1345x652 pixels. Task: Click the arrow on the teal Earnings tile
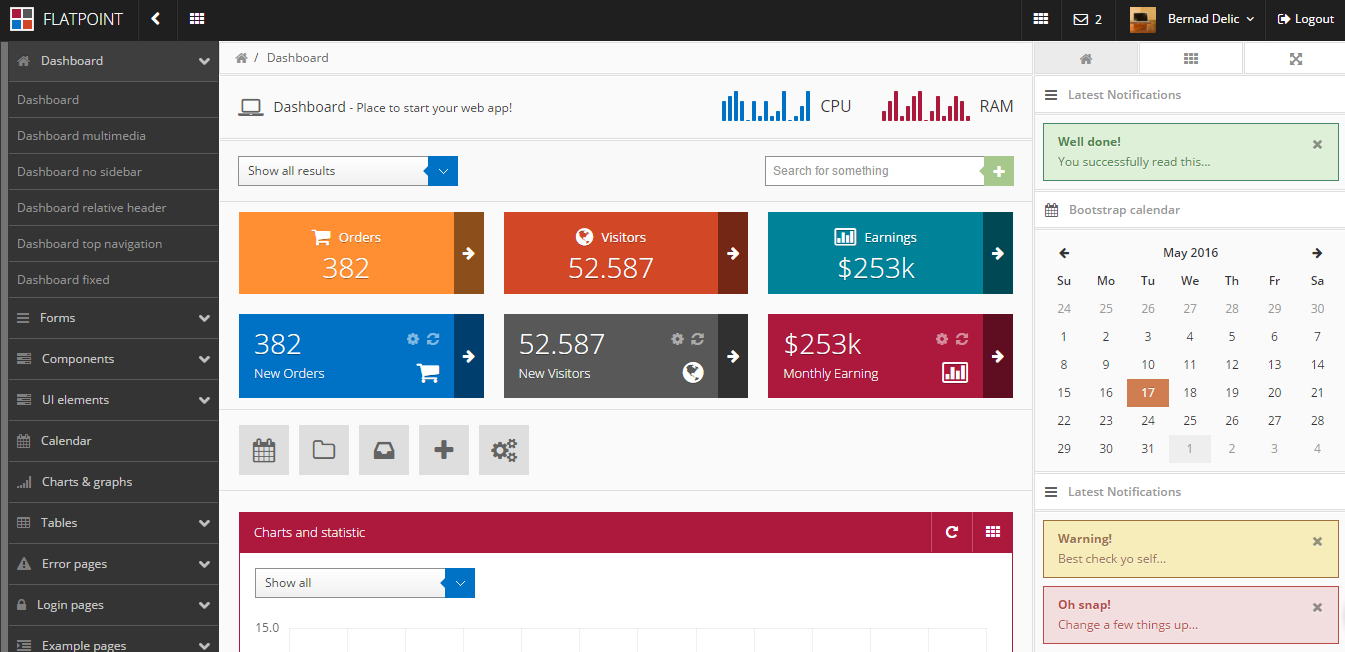tap(998, 253)
